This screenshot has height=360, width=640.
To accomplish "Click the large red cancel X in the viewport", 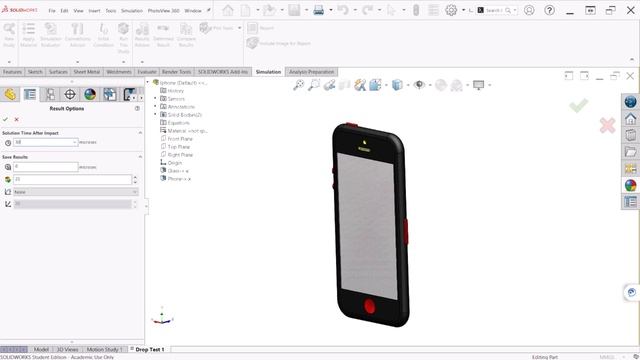I will coord(607,125).
